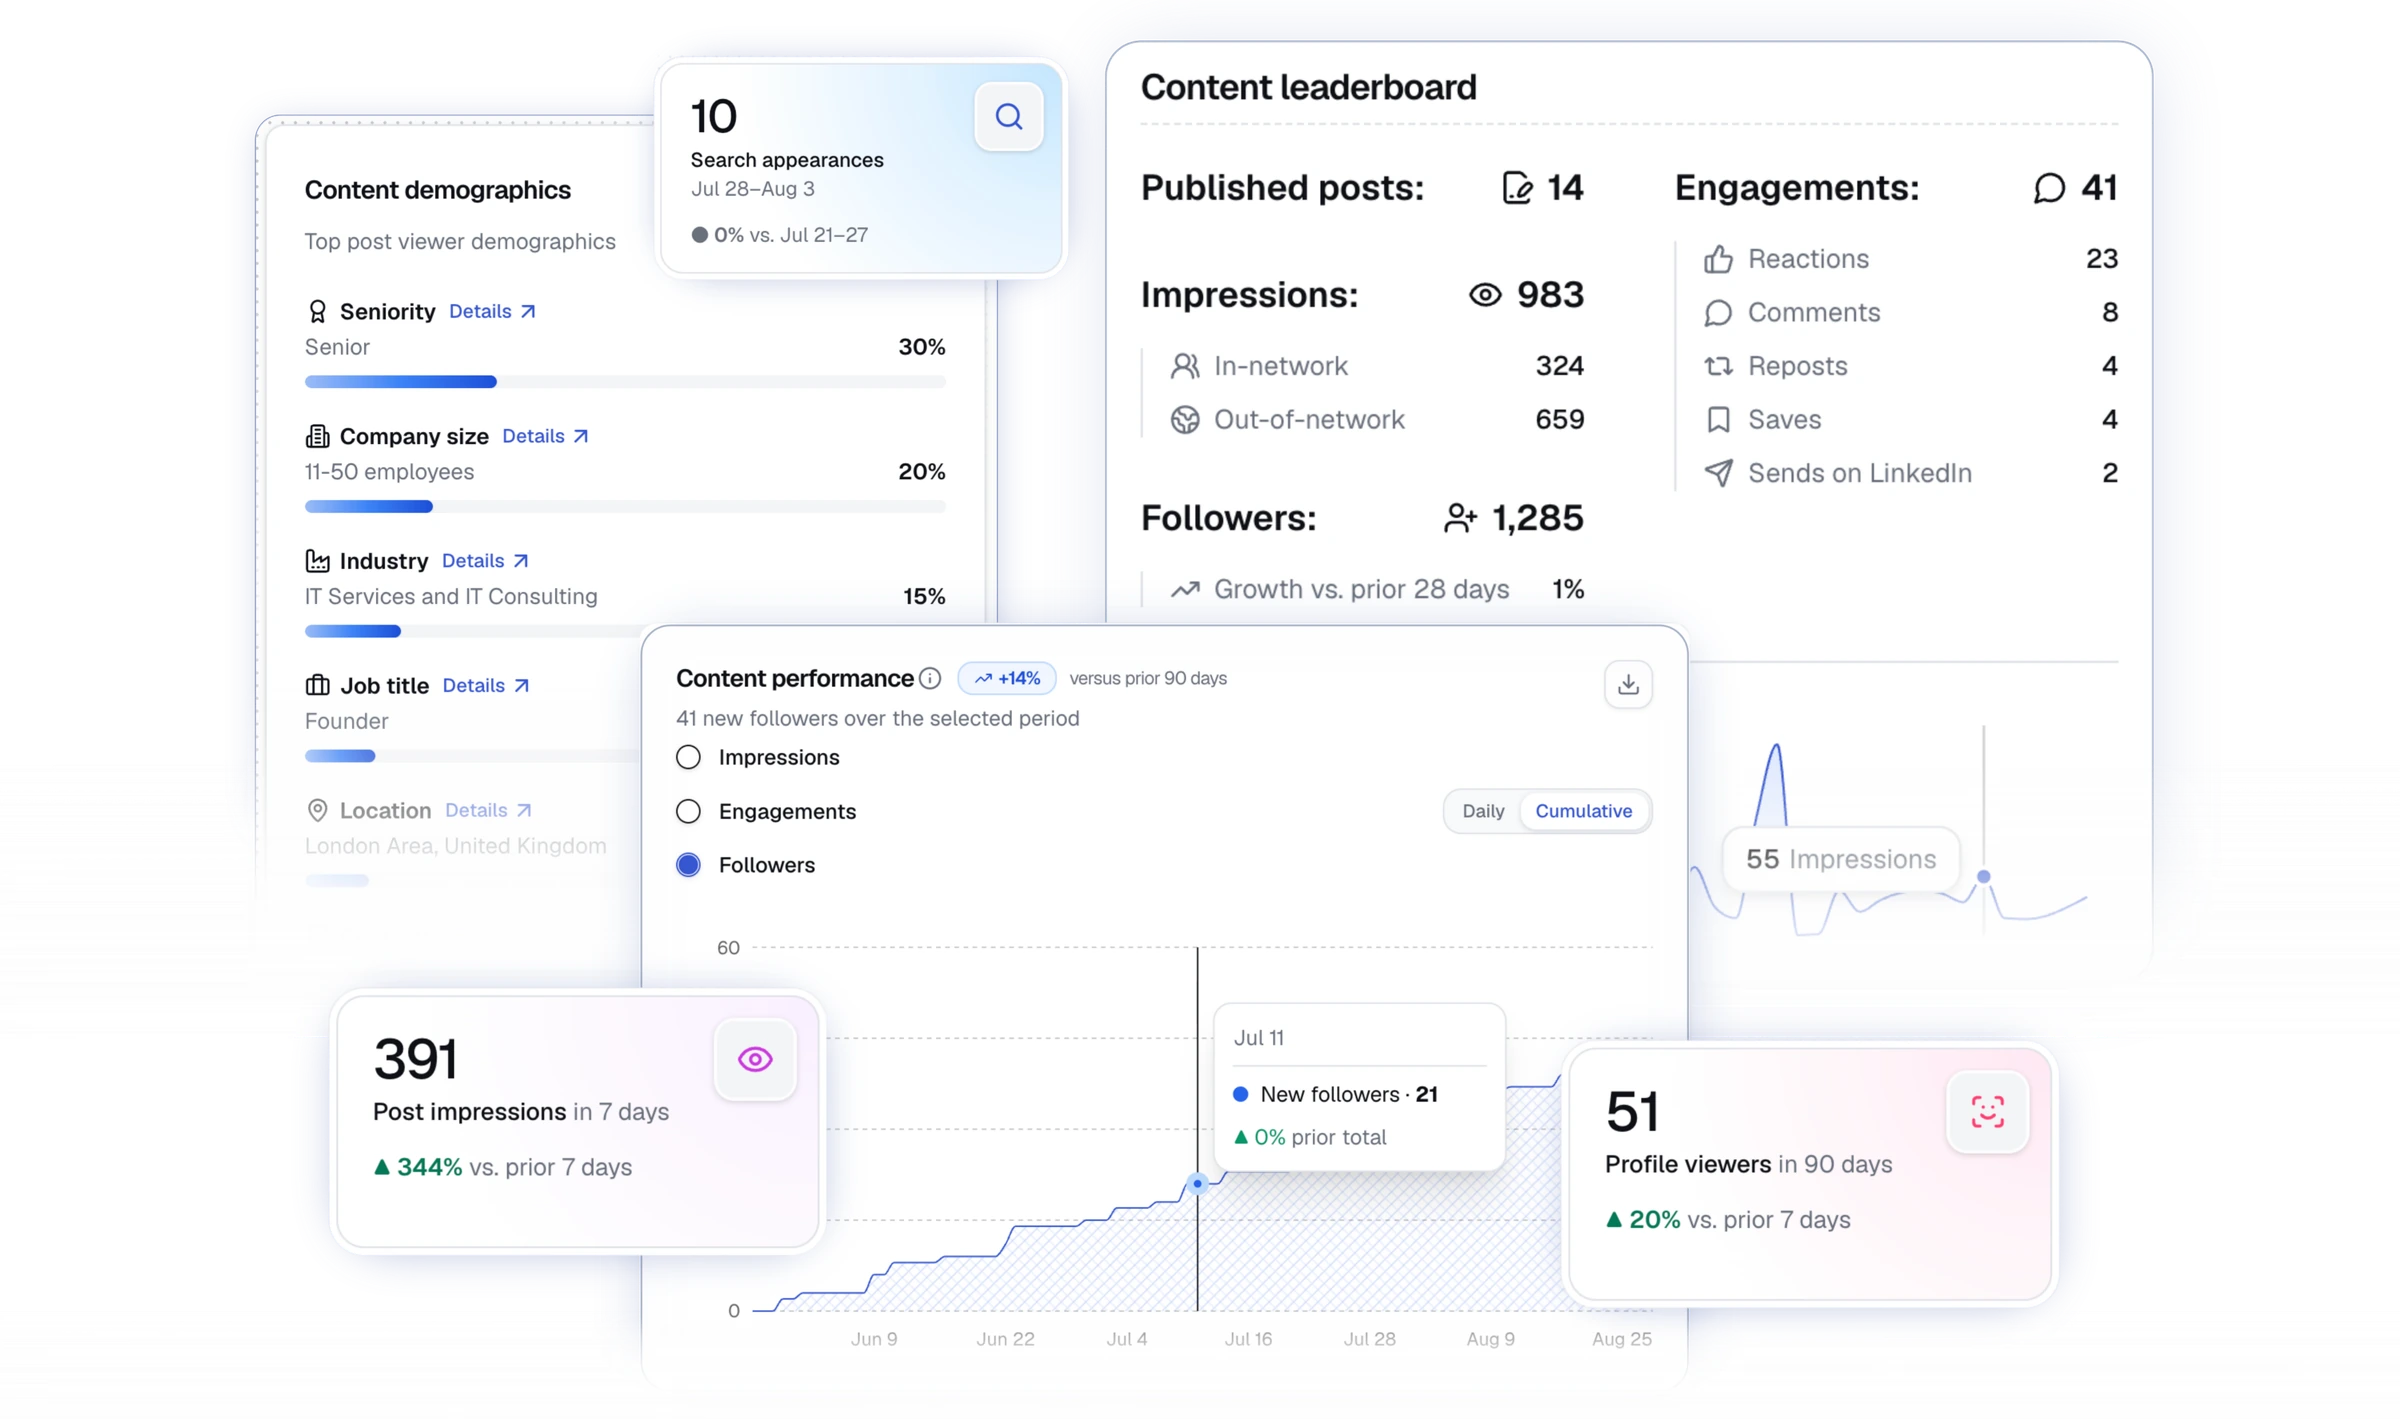Click the Reposts arrows icon
This screenshot has width=2400, height=1419.
click(x=1718, y=366)
